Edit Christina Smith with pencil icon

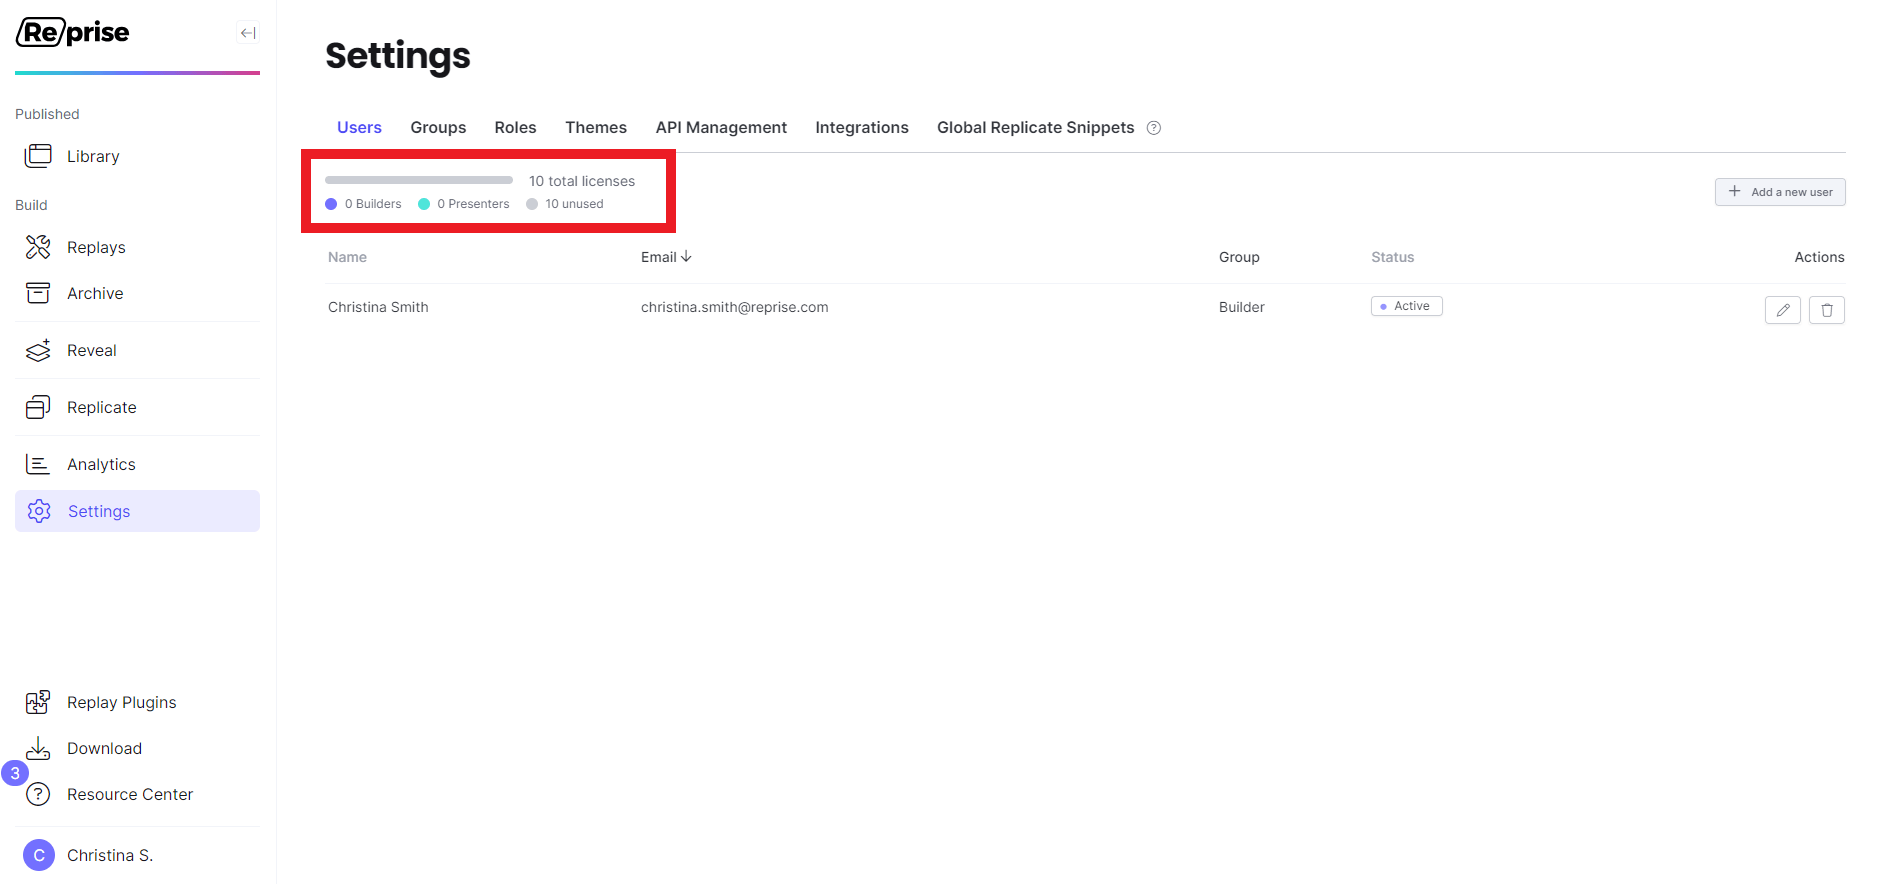1782,310
